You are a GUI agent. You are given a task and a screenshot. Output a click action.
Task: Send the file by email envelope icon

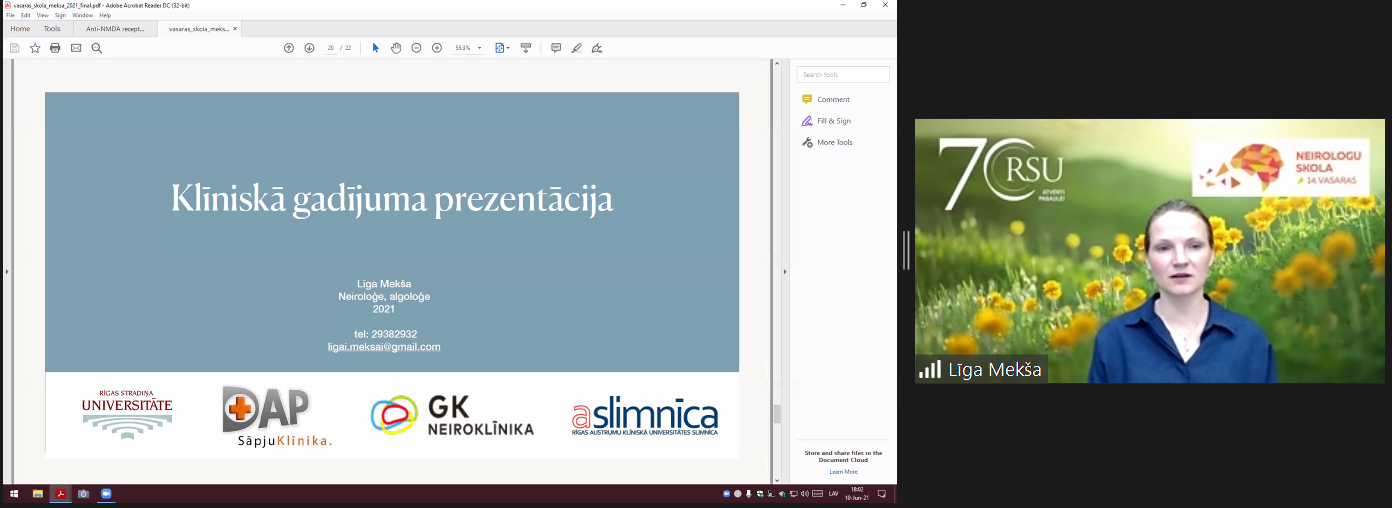click(76, 48)
